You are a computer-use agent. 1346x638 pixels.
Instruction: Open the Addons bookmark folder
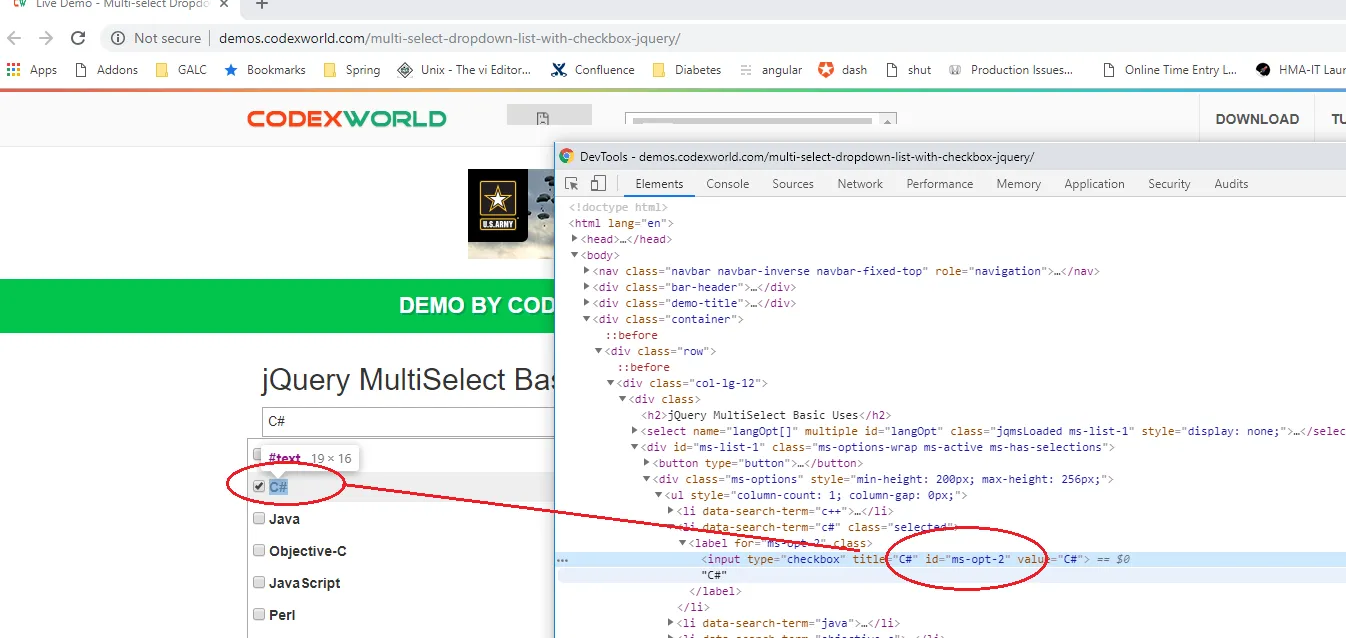click(x=106, y=70)
